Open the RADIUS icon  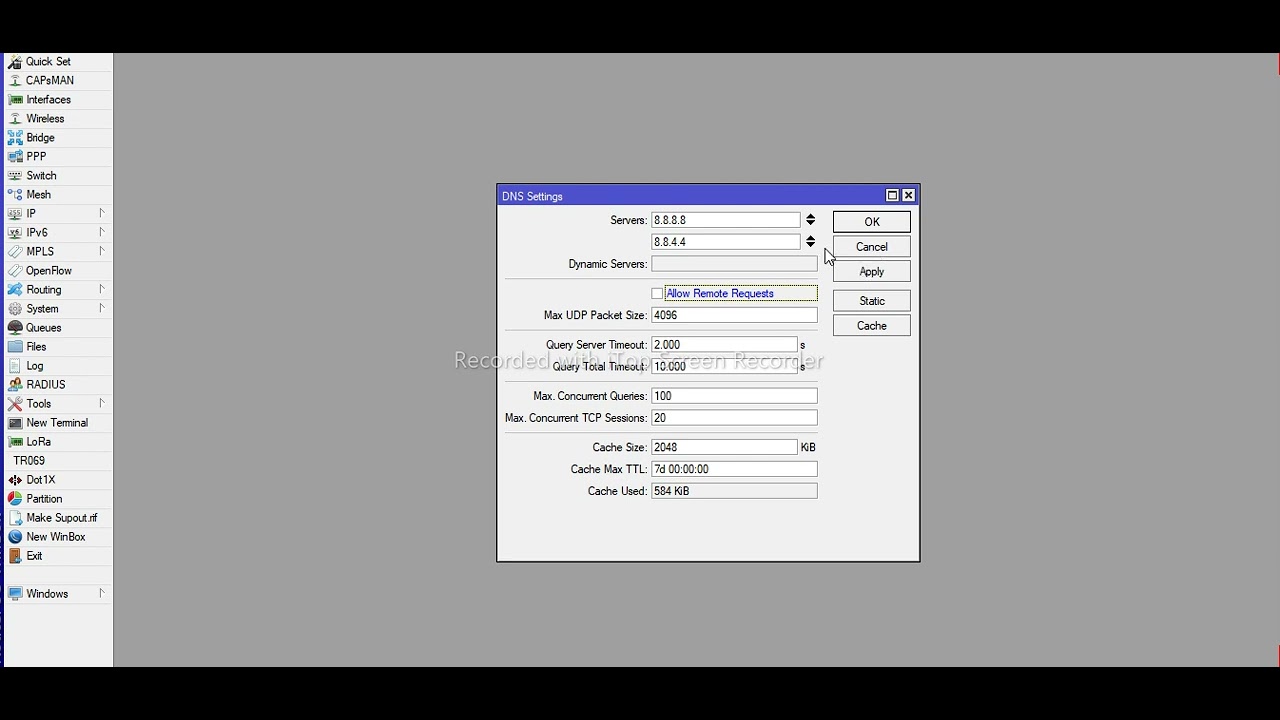point(15,385)
